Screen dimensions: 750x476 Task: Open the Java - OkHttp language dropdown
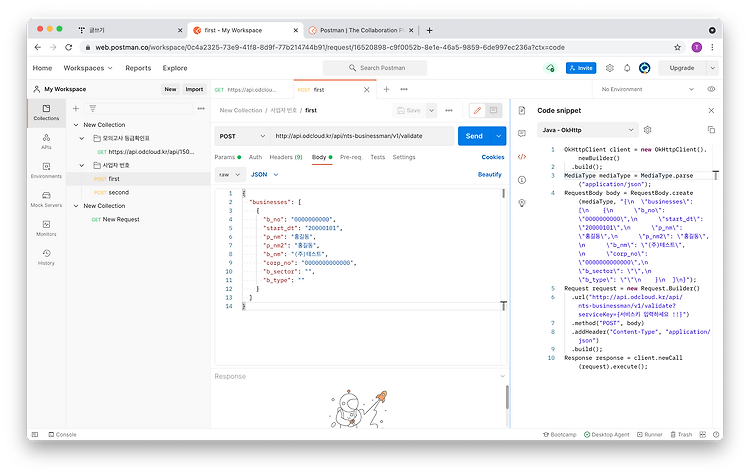coord(588,130)
